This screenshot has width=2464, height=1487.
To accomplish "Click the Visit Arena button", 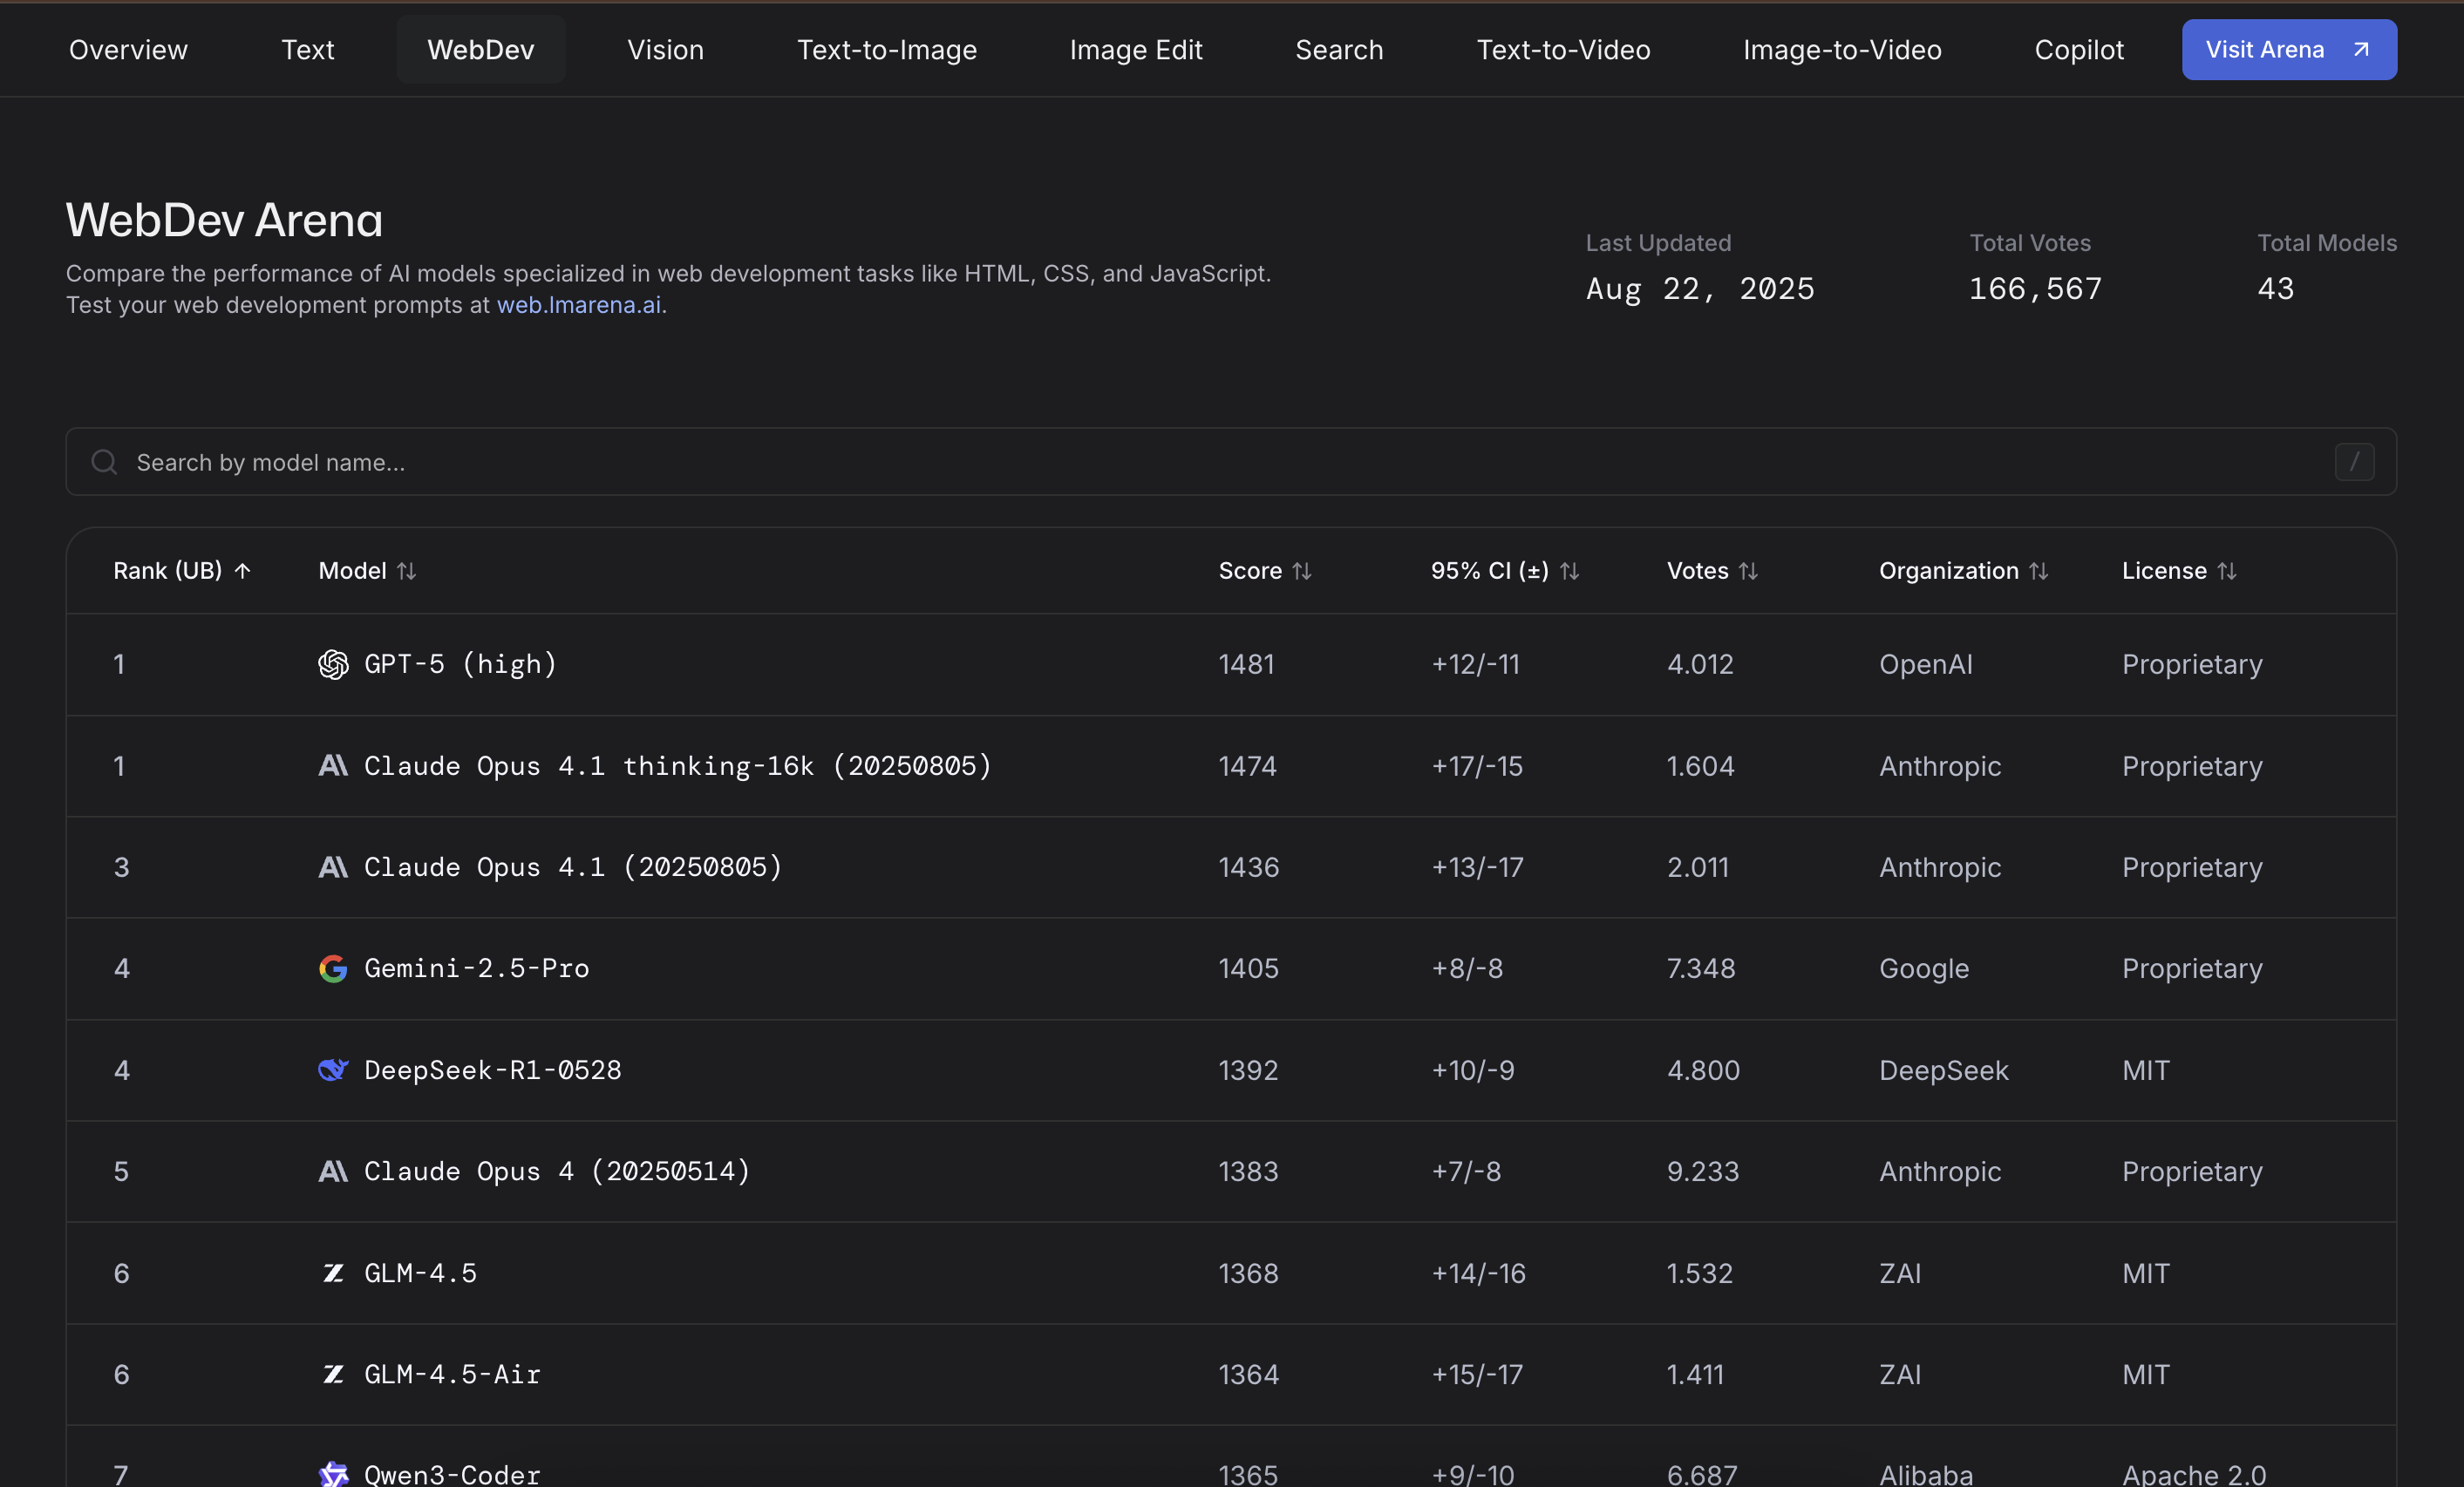I will (x=2288, y=49).
